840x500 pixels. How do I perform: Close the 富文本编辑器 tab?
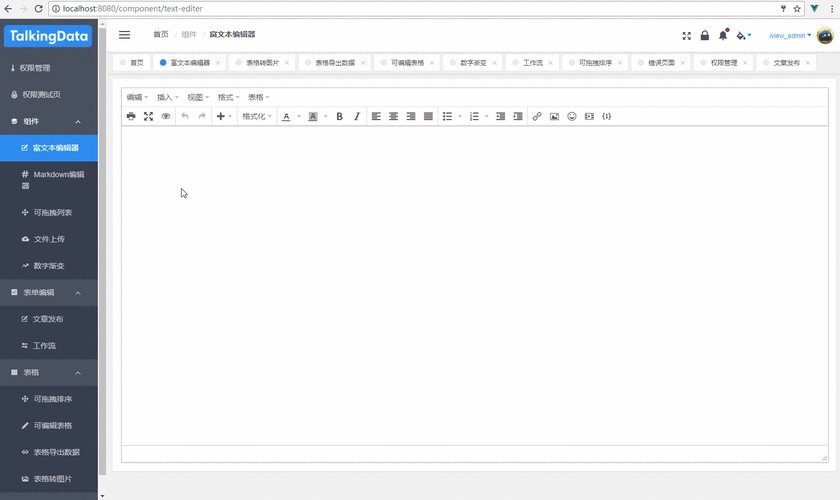pyautogui.click(x=218, y=63)
